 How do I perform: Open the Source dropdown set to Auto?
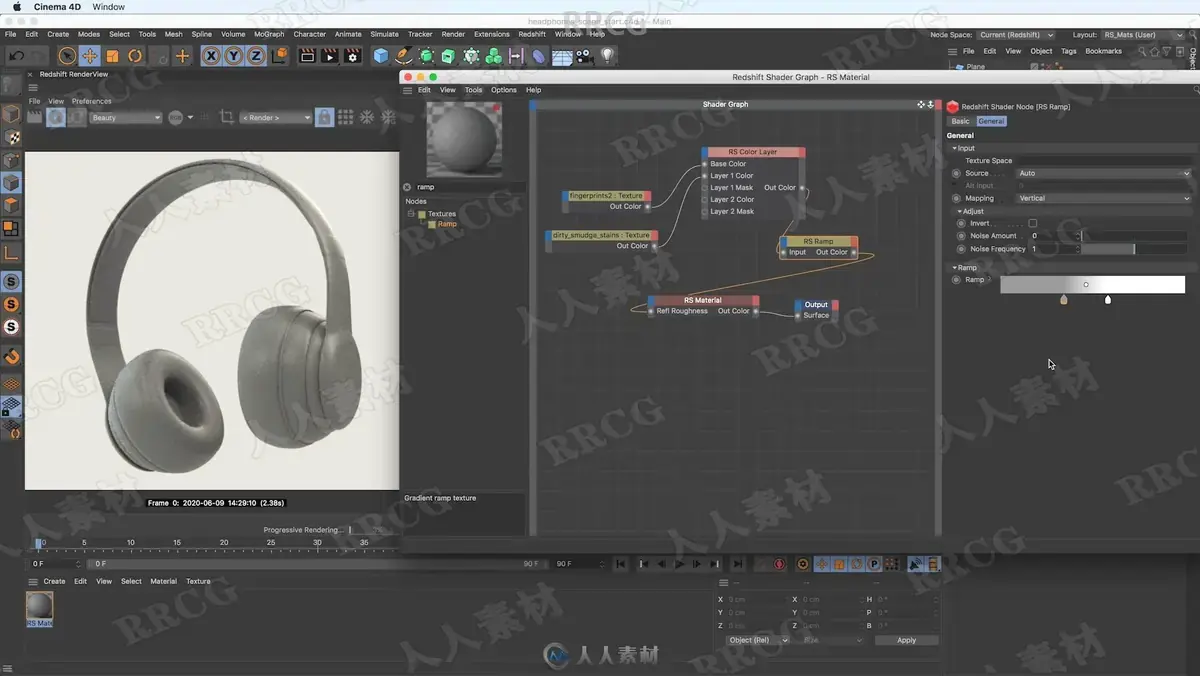1104,173
